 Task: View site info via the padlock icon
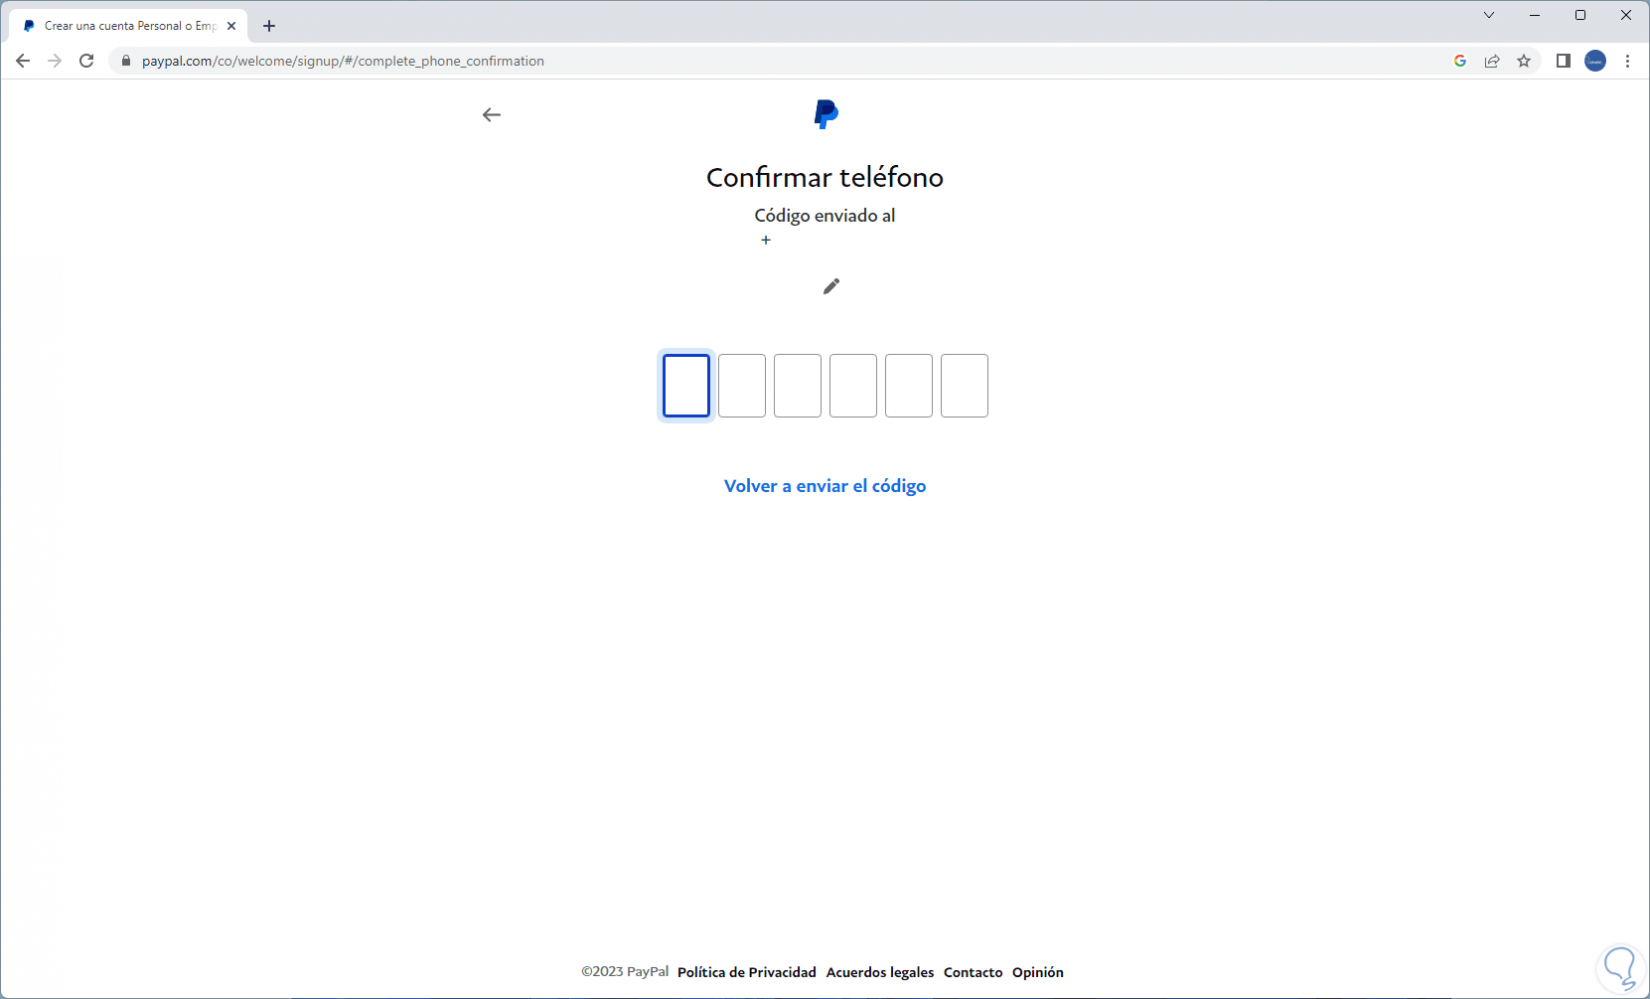click(126, 61)
